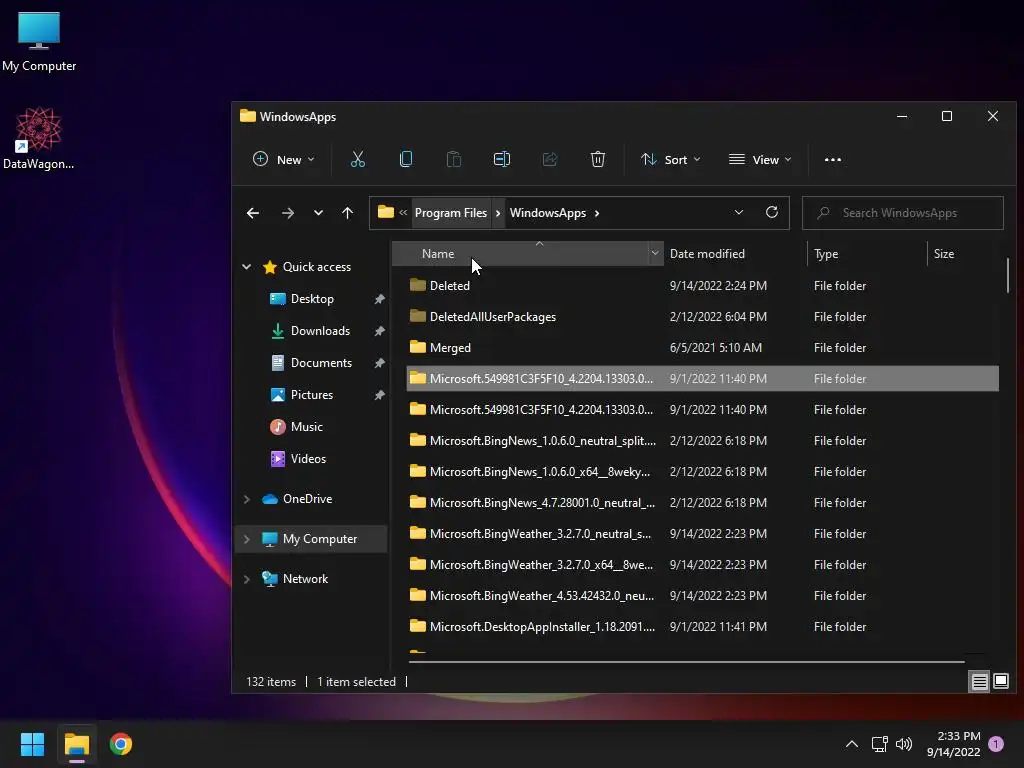Click File Explorer on the taskbar
Image resolution: width=1024 pixels, height=768 pixels.
[x=76, y=744]
